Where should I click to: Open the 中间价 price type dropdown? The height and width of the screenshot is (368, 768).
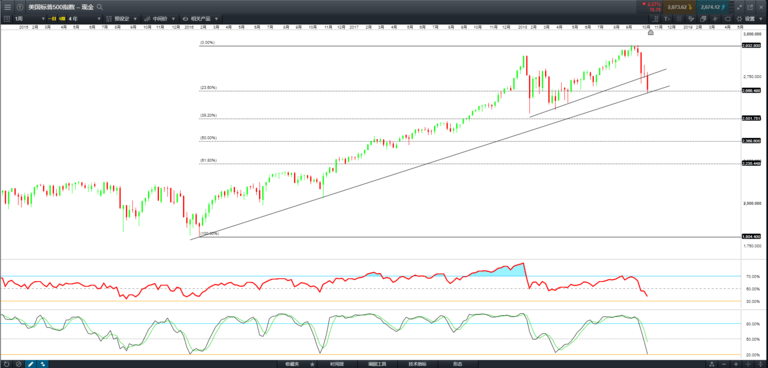coord(160,19)
